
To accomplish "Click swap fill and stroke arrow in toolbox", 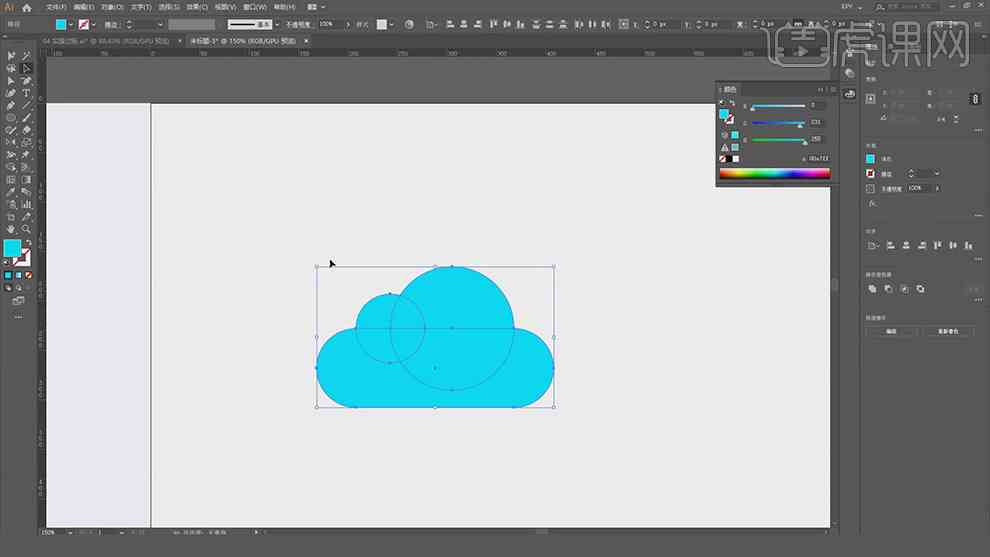I will click(28, 243).
